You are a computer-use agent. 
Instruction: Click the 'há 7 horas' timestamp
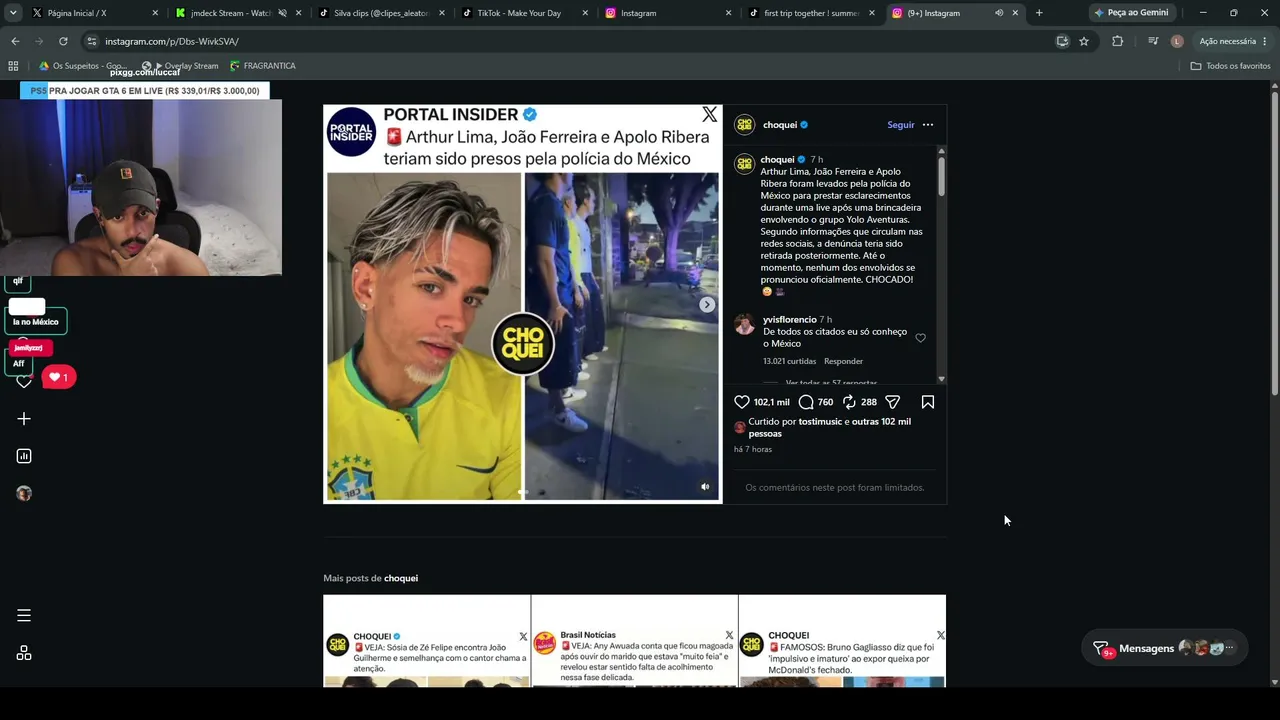(753, 450)
